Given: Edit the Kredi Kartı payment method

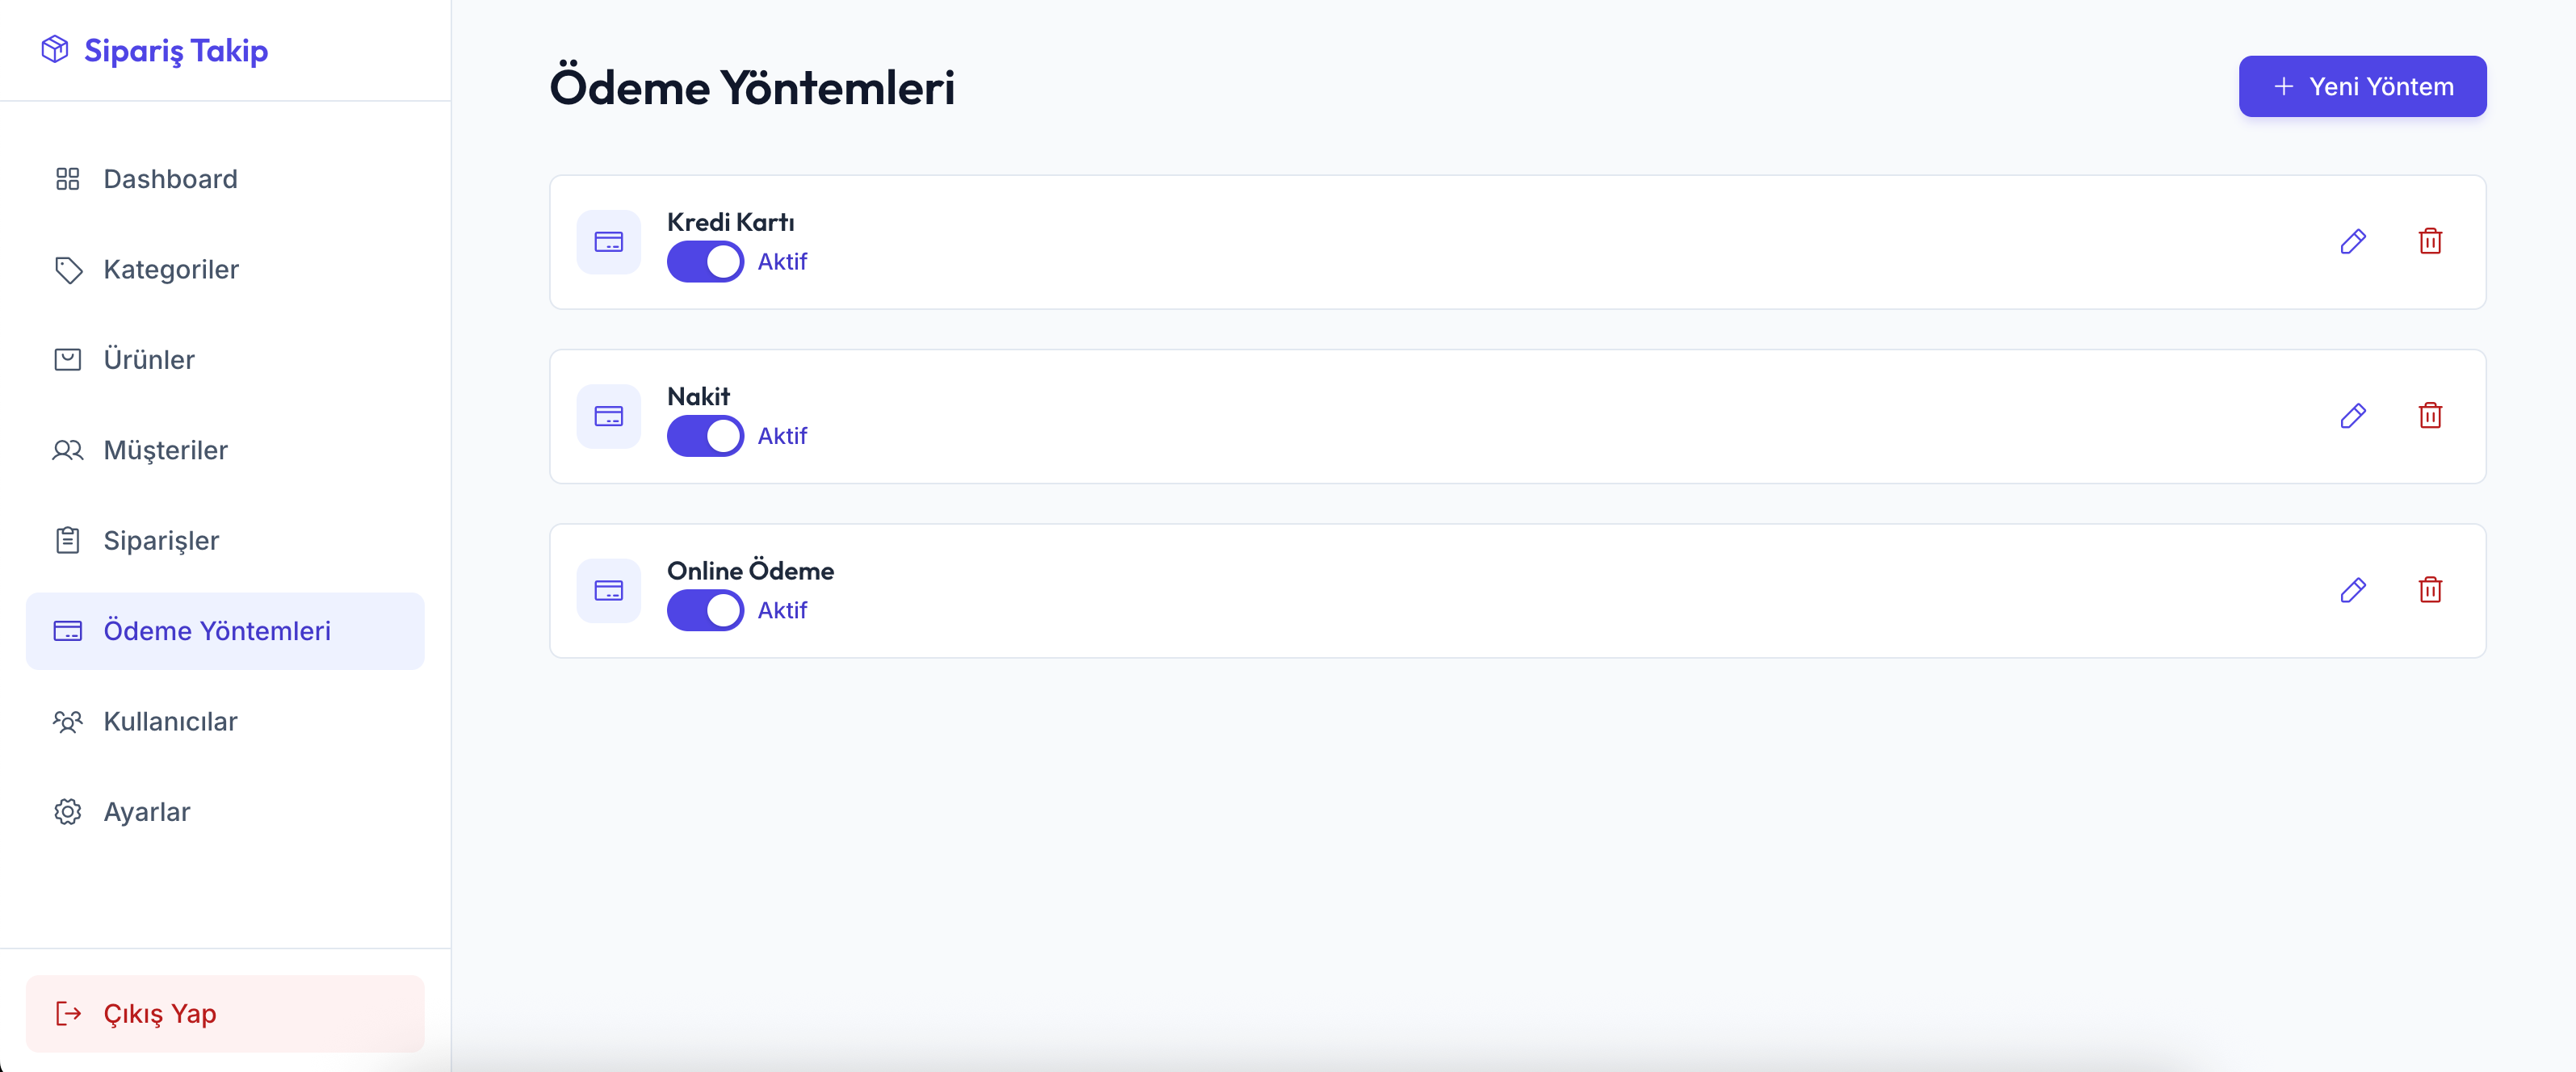Looking at the screenshot, I should click(2353, 241).
